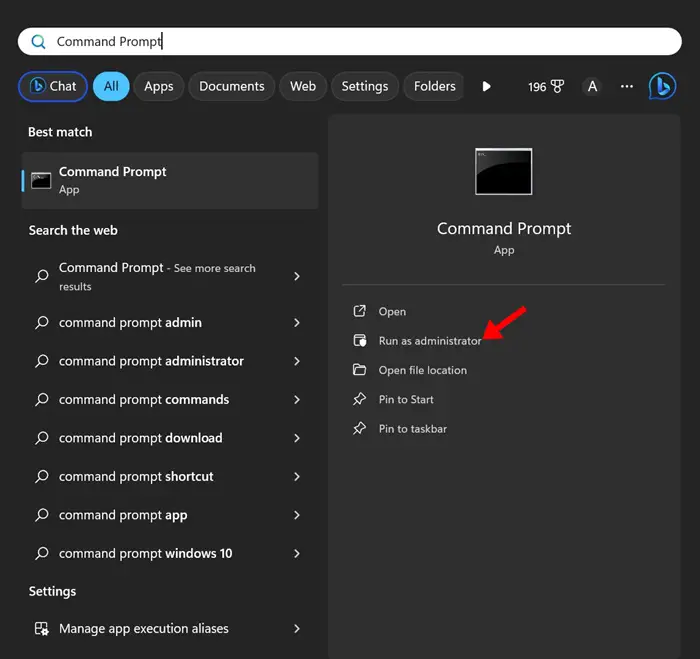Choose Run as administrator

[430, 341]
